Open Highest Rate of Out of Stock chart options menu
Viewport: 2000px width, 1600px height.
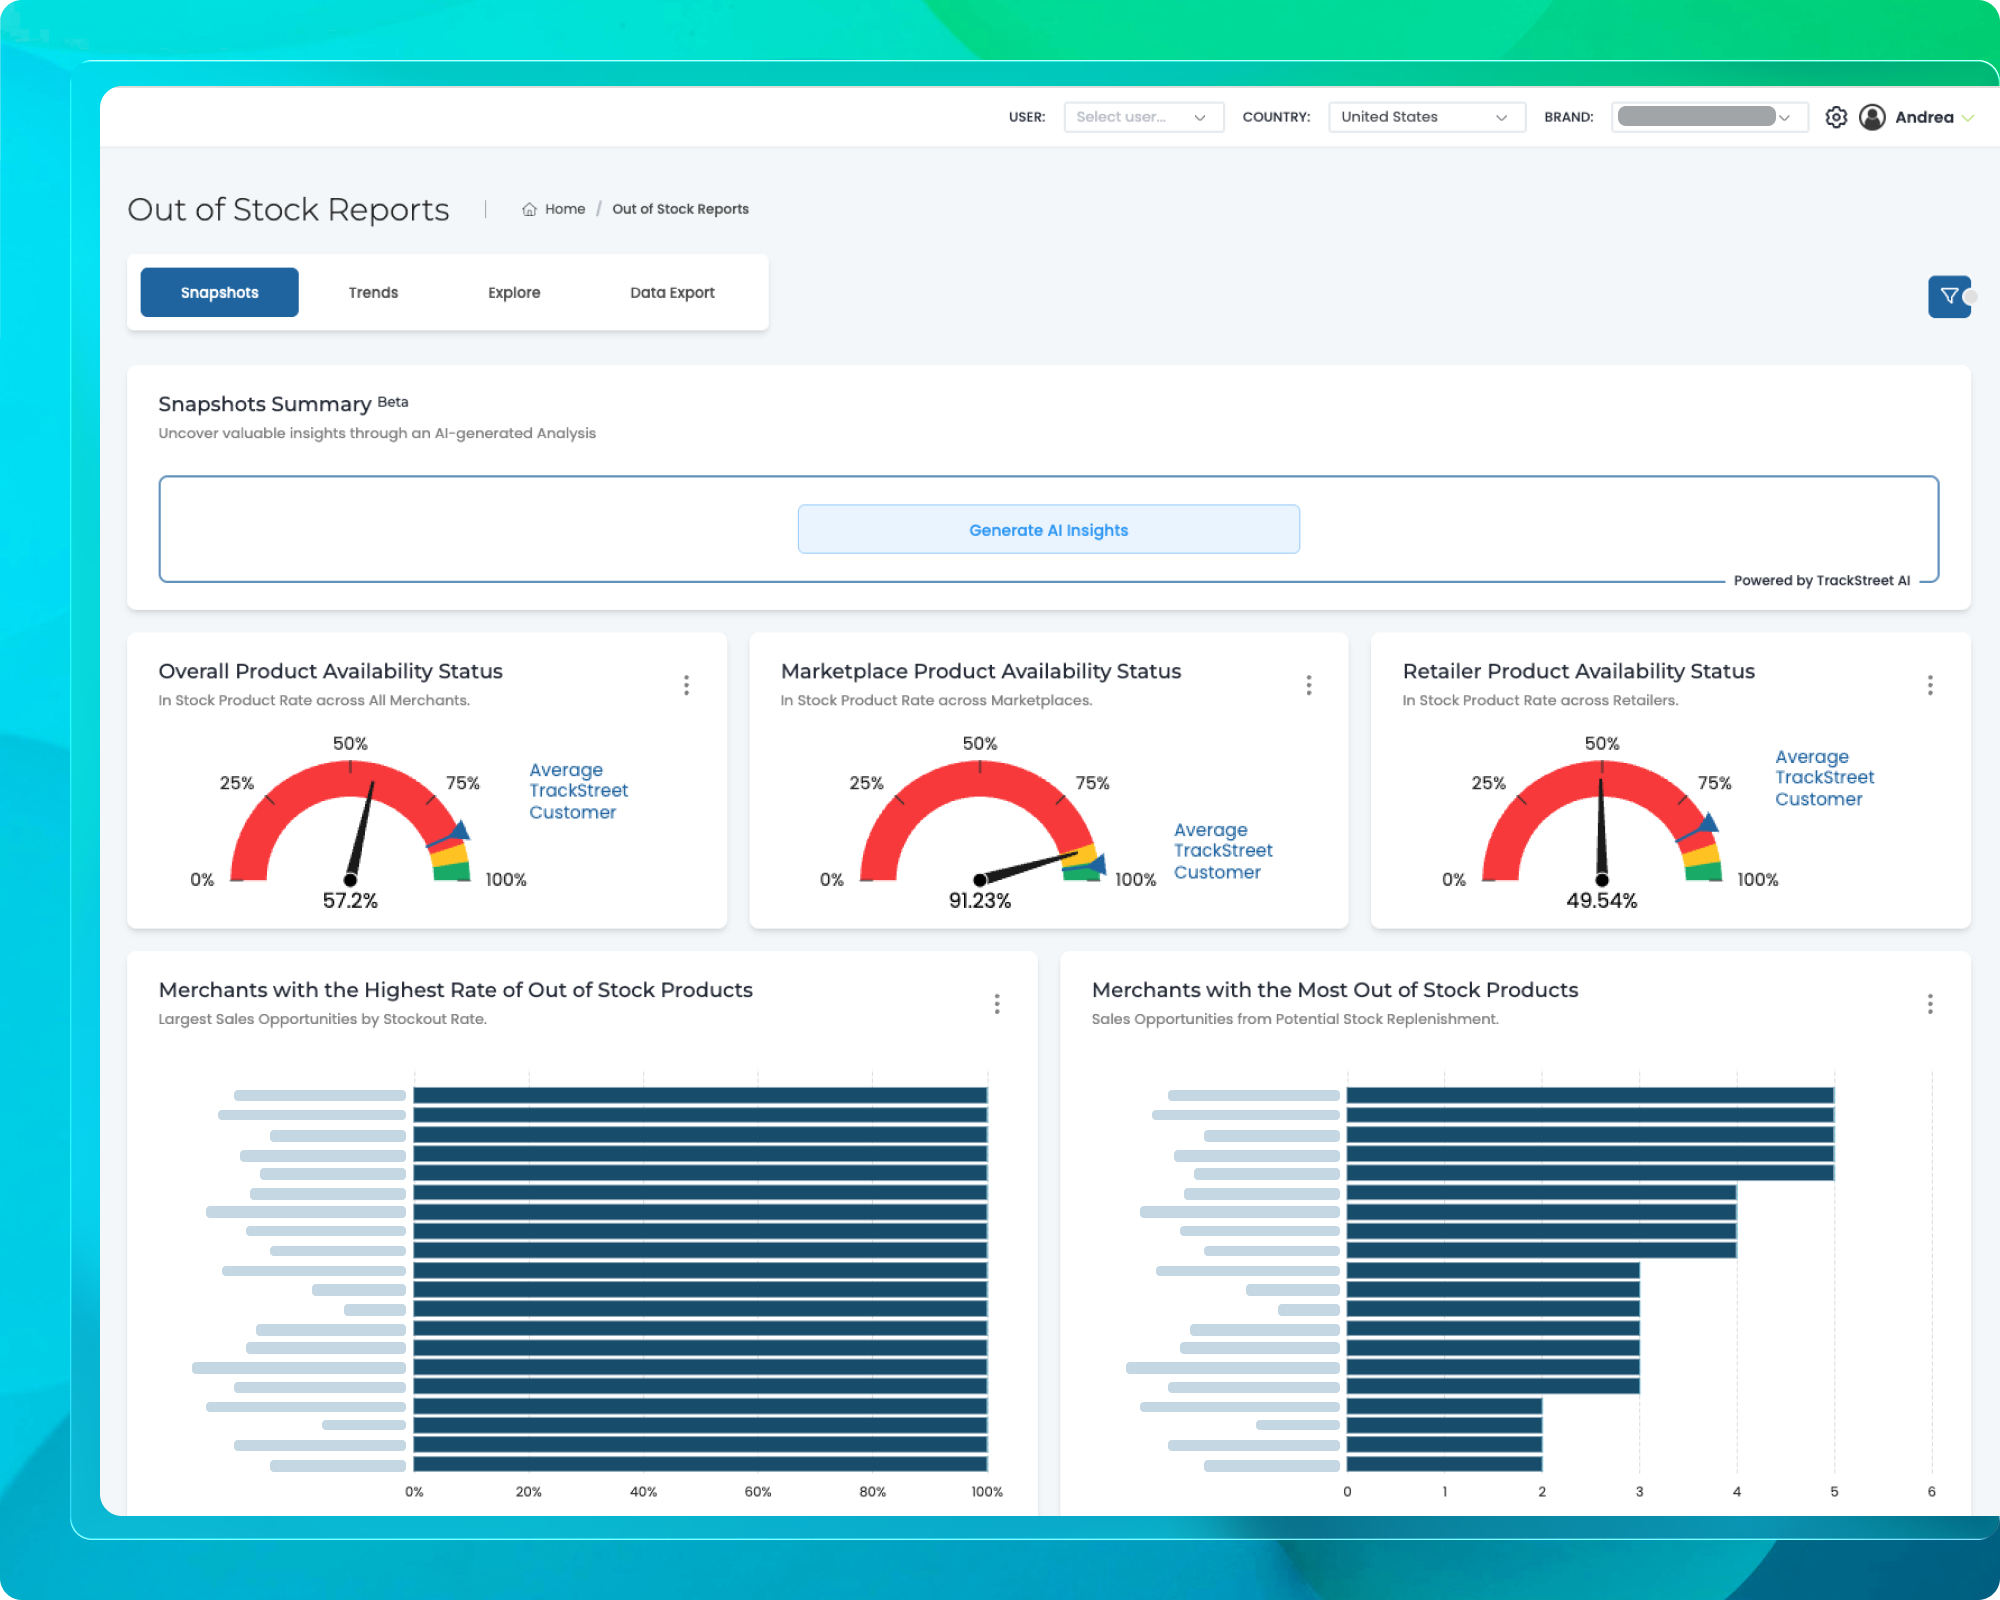click(x=997, y=1004)
